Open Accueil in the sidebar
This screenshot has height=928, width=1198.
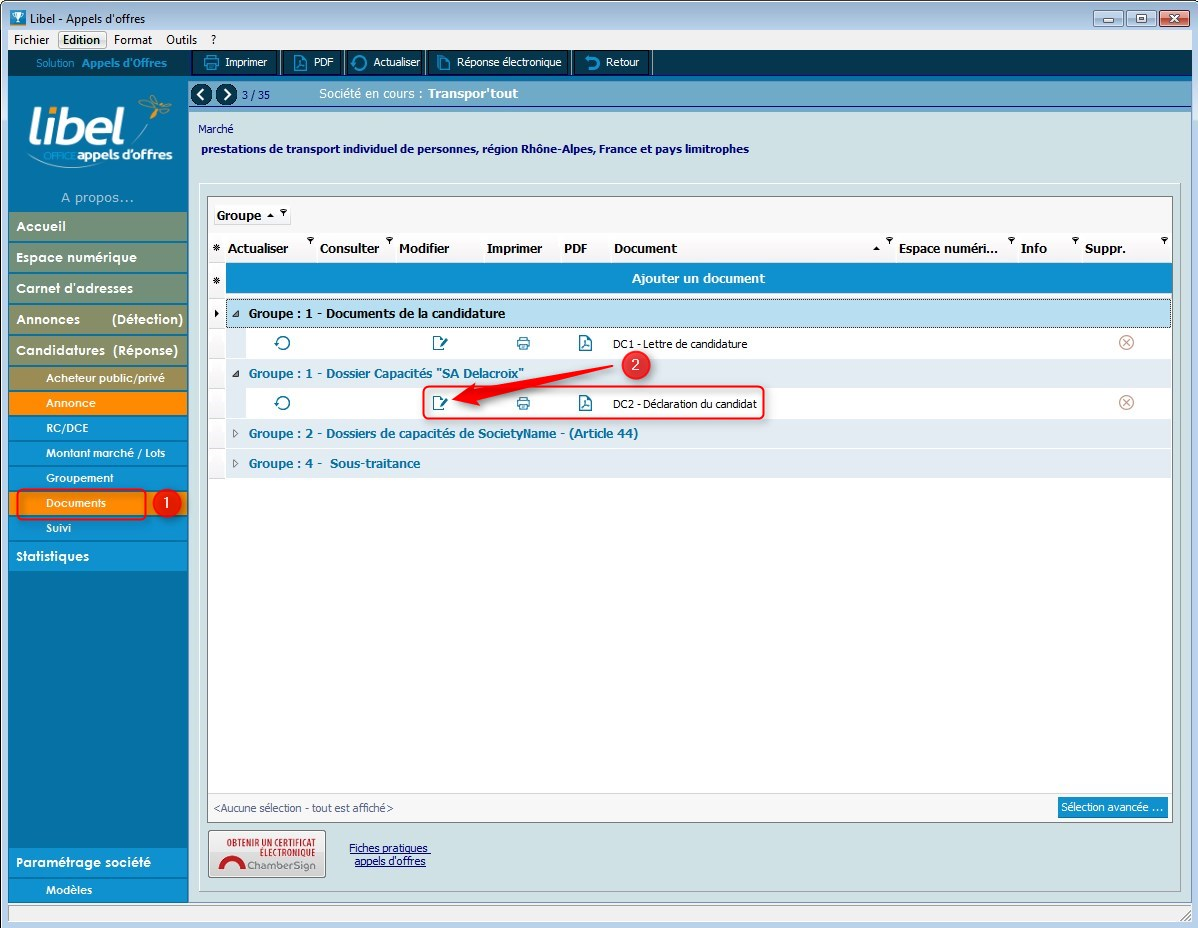coord(98,227)
